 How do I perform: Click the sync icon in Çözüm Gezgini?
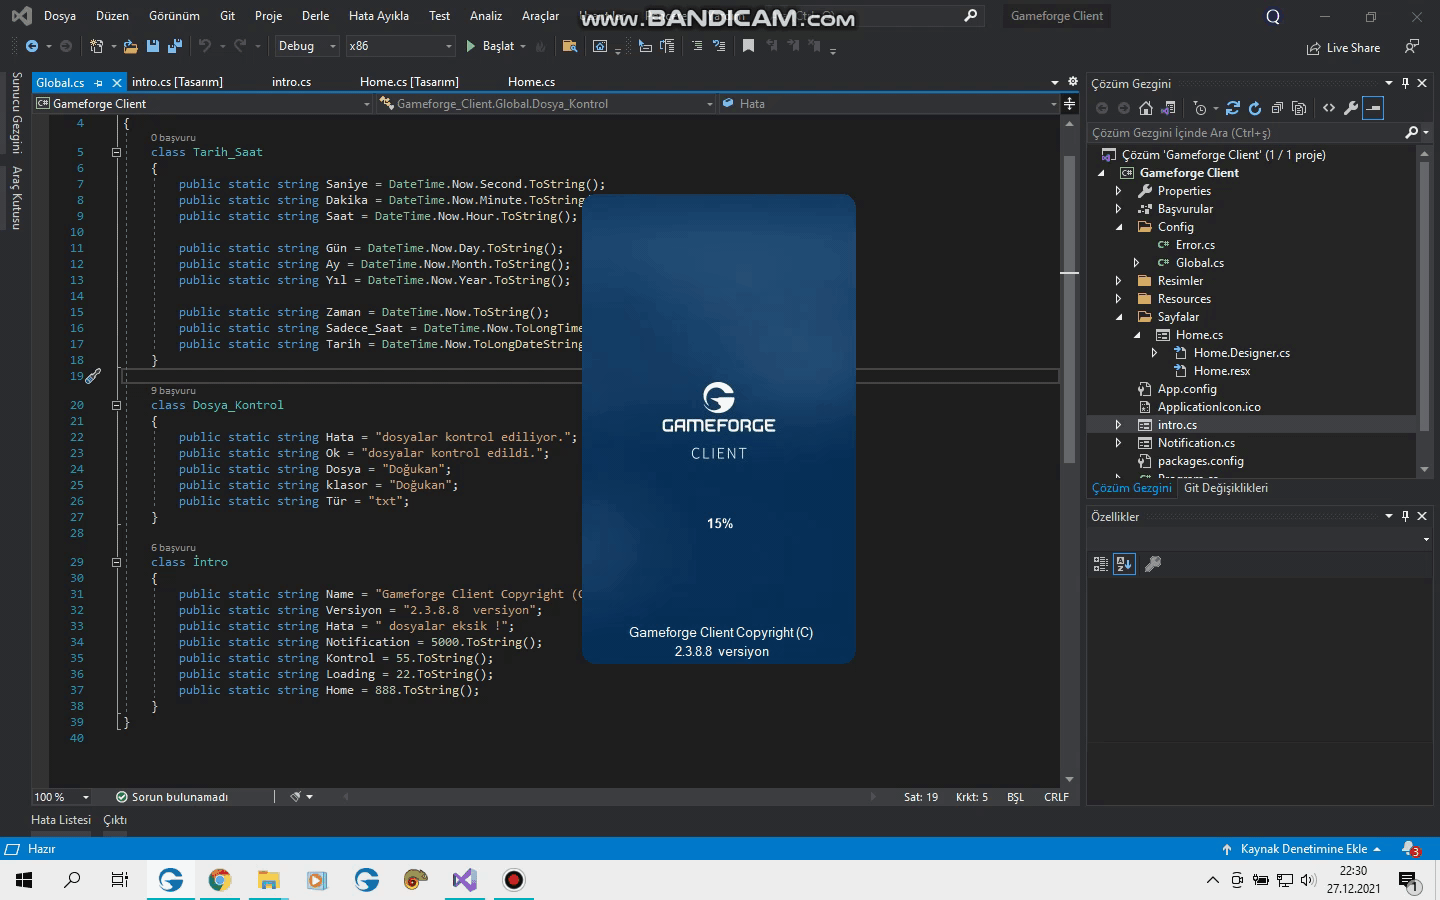[1233, 108]
